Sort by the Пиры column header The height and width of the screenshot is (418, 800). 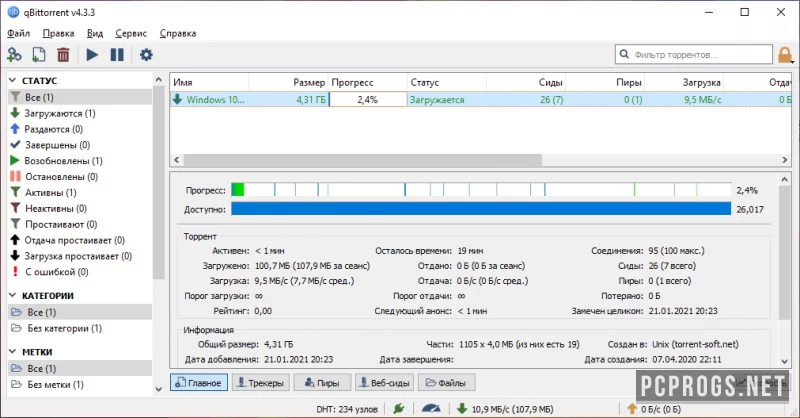point(605,82)
